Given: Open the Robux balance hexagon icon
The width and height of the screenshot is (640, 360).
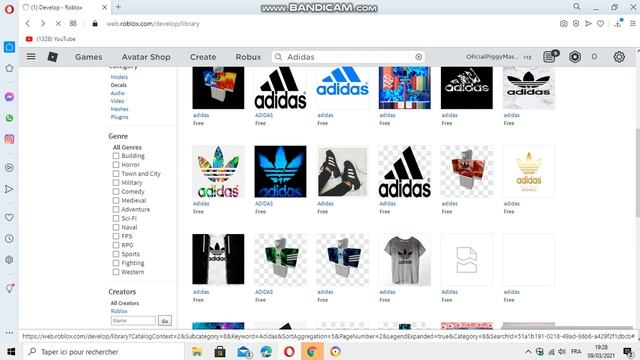Looking at the screenshot, I should click(575, 57).
